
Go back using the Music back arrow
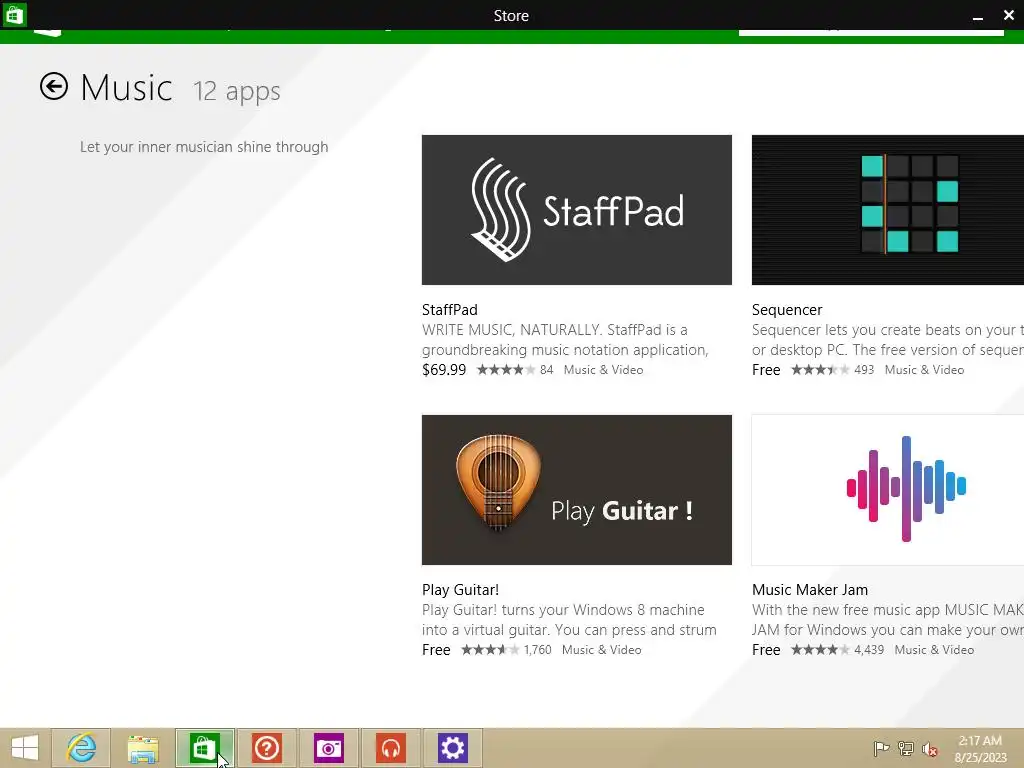[x=54, y=86]
